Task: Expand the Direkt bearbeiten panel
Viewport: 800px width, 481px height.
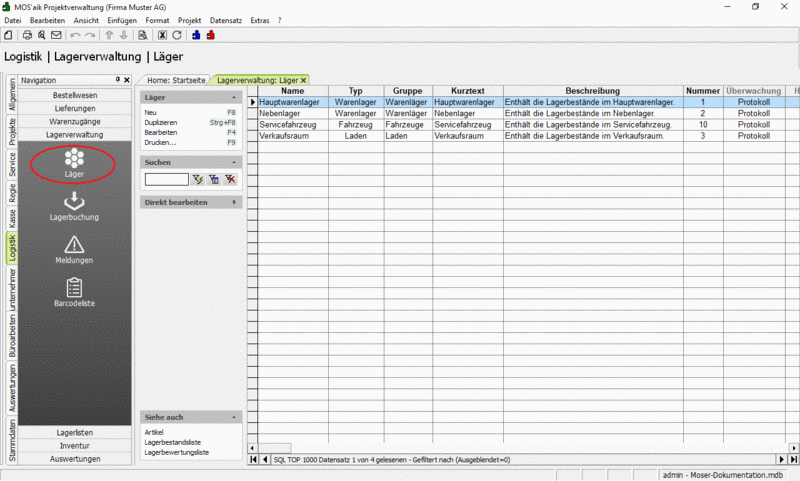Action: tap(234, 202)
